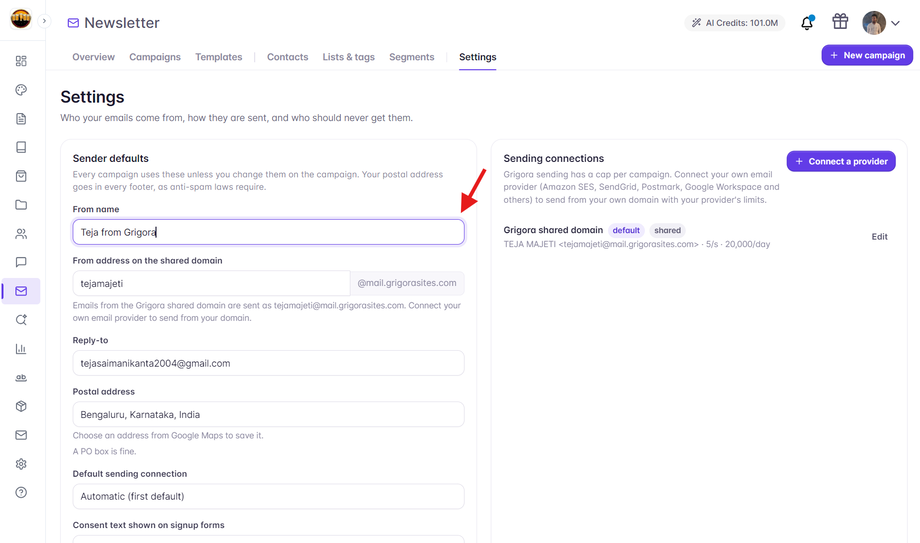Screen dimensions: 920x543
Task: Open the Default sending connection dropdown
Action: (268, 496)
